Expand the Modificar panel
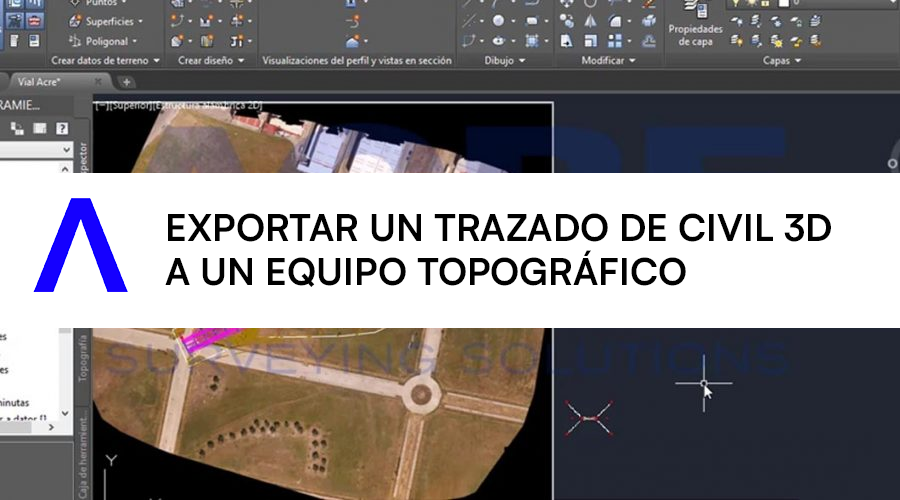This screenshot has height=500, width=900. point(608,60)
